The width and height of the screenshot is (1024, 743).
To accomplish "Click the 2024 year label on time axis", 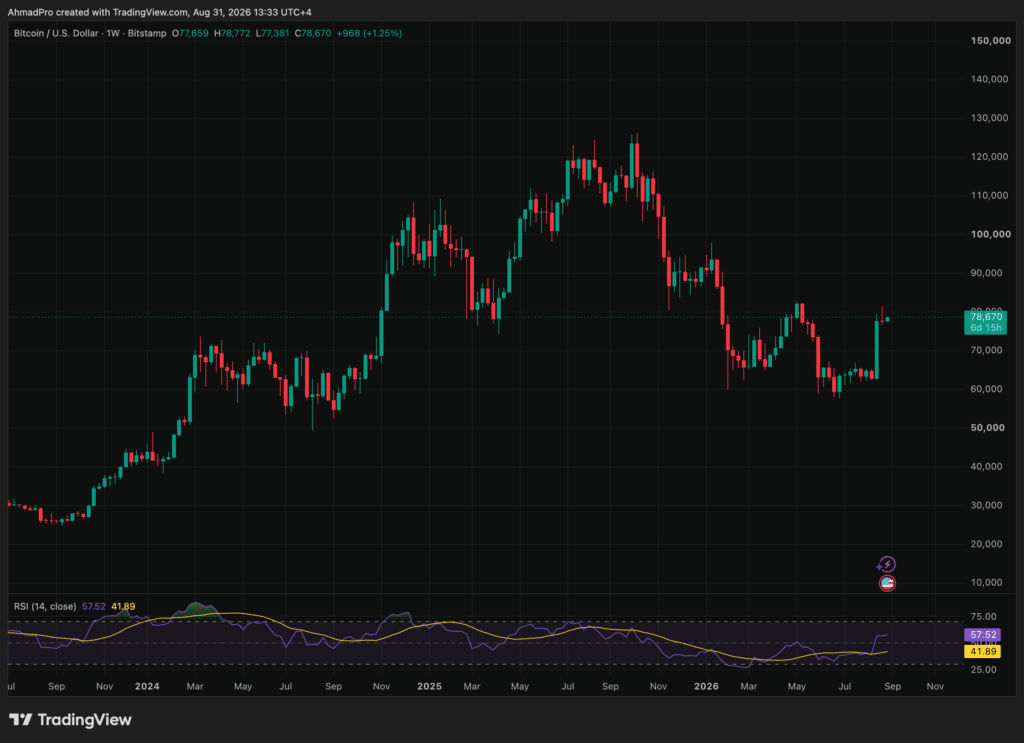I will [147, 686].
